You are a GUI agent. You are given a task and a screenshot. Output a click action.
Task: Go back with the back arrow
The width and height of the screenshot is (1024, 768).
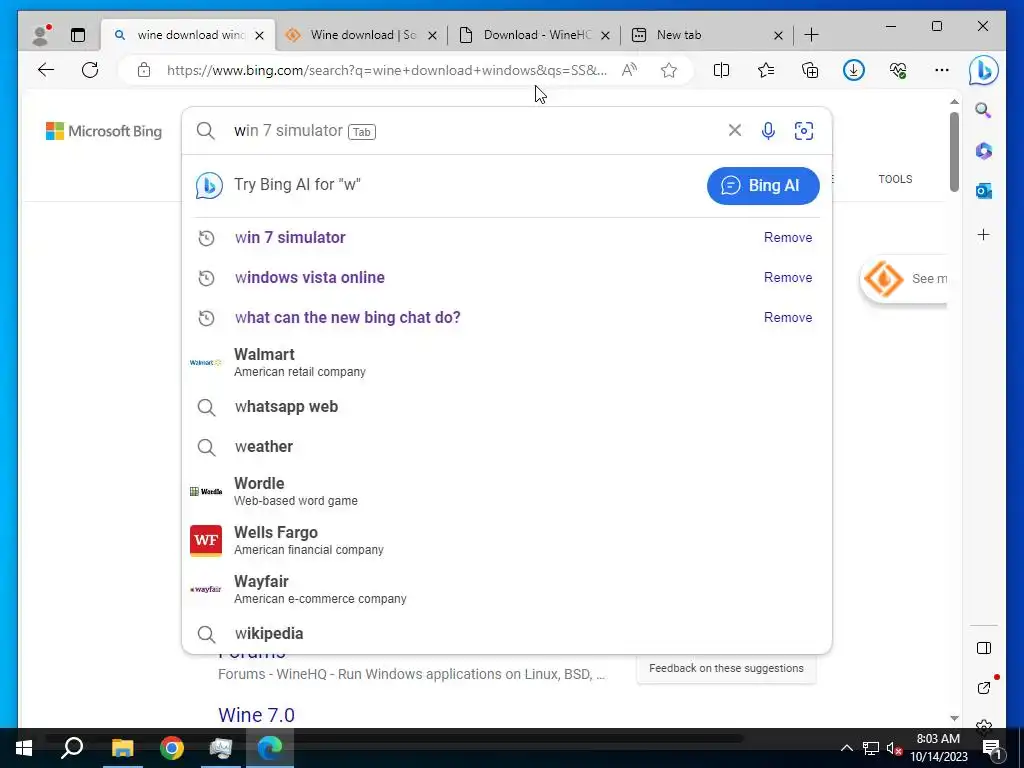(46, 70)
